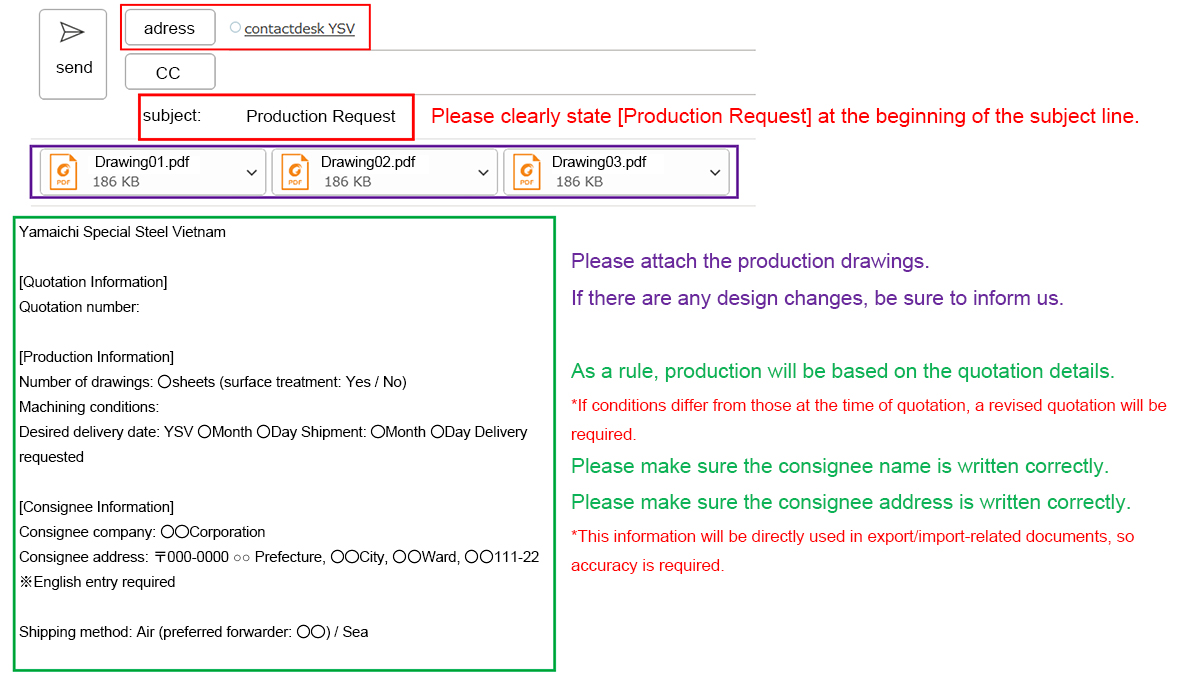Click the PDF icon of Drawing02.pdf
1200x675 pixels.
295,172
